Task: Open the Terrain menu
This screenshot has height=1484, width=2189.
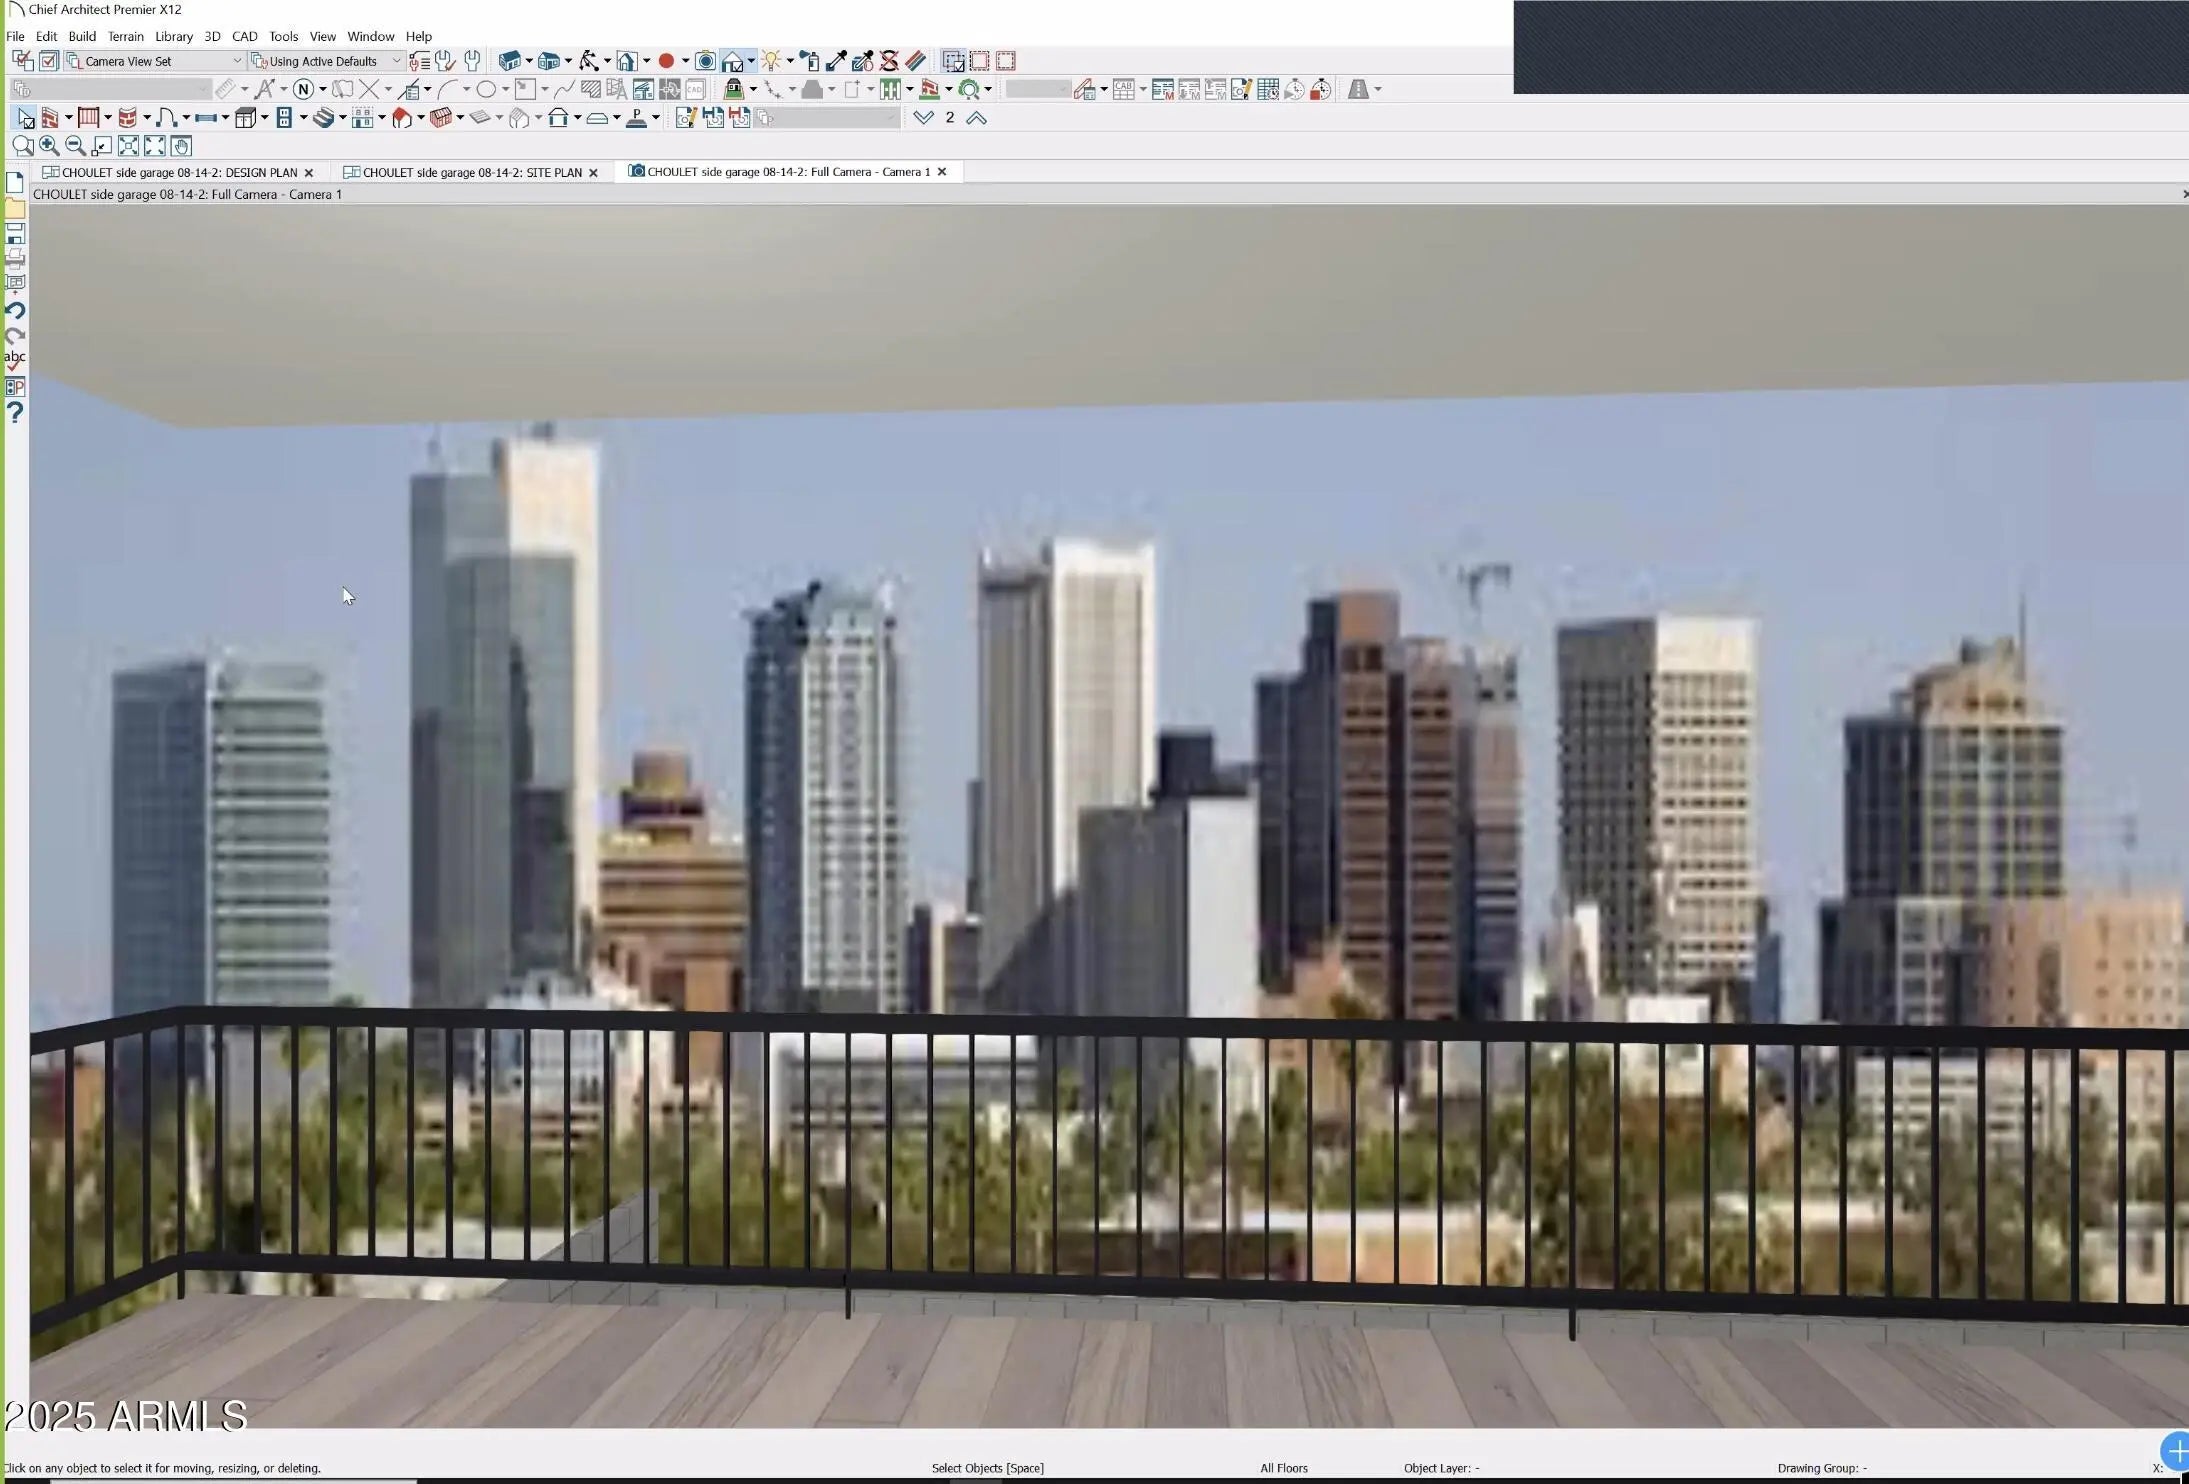Action: [x=125, y=36]
